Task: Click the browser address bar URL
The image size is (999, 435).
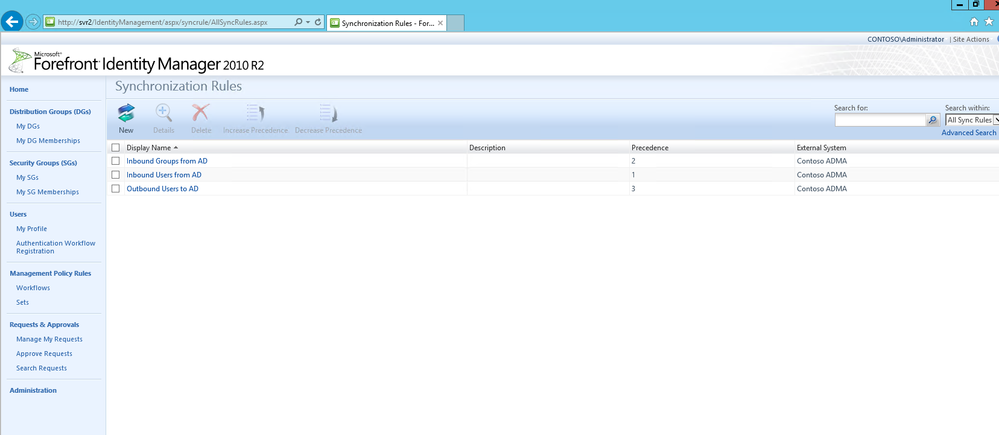Action: click(x=162, y=22)
